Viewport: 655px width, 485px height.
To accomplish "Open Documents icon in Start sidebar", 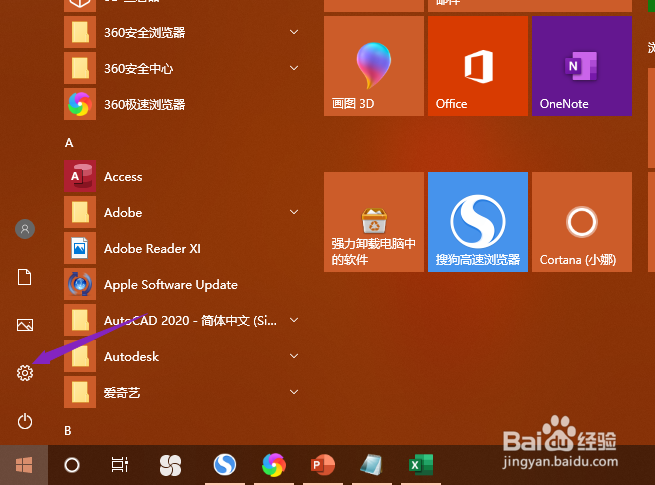I will coord(24,277).
